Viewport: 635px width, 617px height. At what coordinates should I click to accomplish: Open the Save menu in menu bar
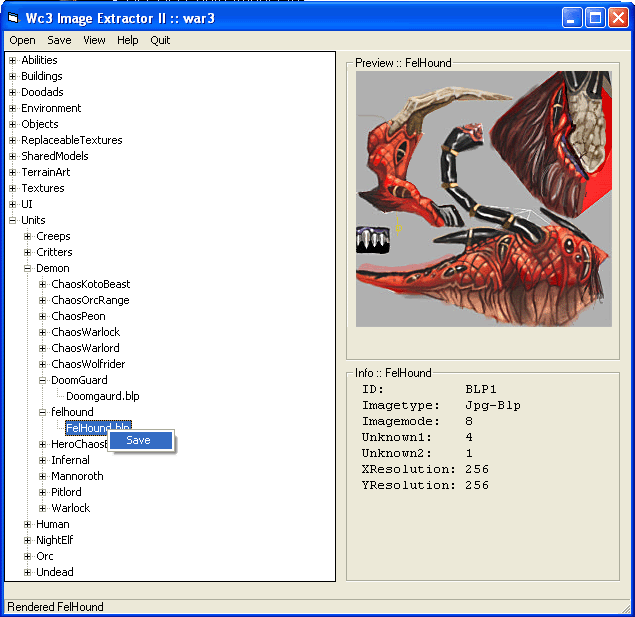tap(59, 40)
